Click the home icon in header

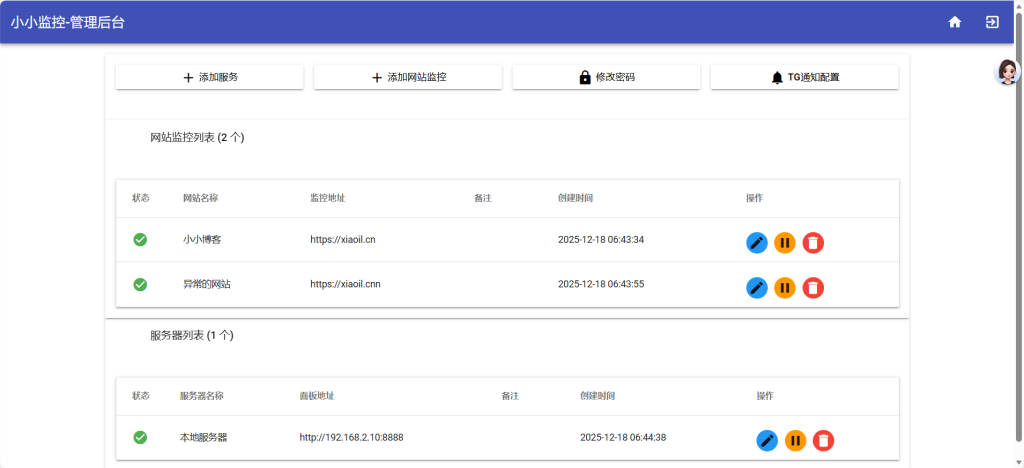pyautogui.click(x=955, y=22)
